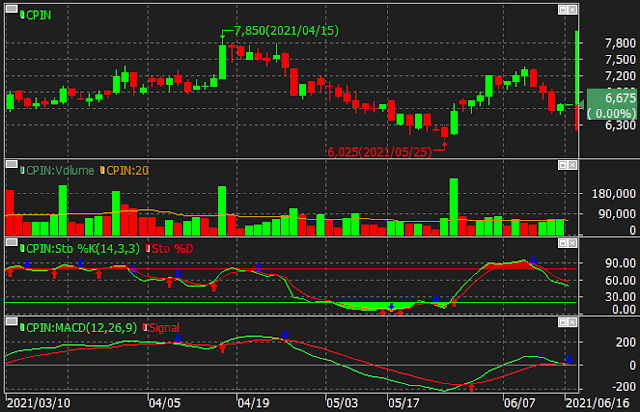Click the -200 MACD axis value
This screenshot has width=640, height=412.
(624, 387)
